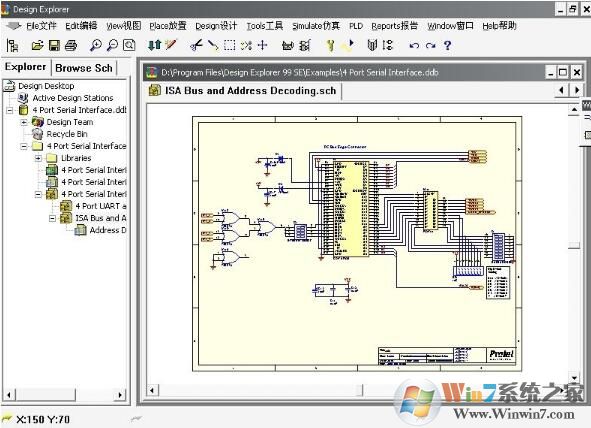Save the schematic with the floppy disk icon
The image size is (591, 428).
(x=54, y=46)
